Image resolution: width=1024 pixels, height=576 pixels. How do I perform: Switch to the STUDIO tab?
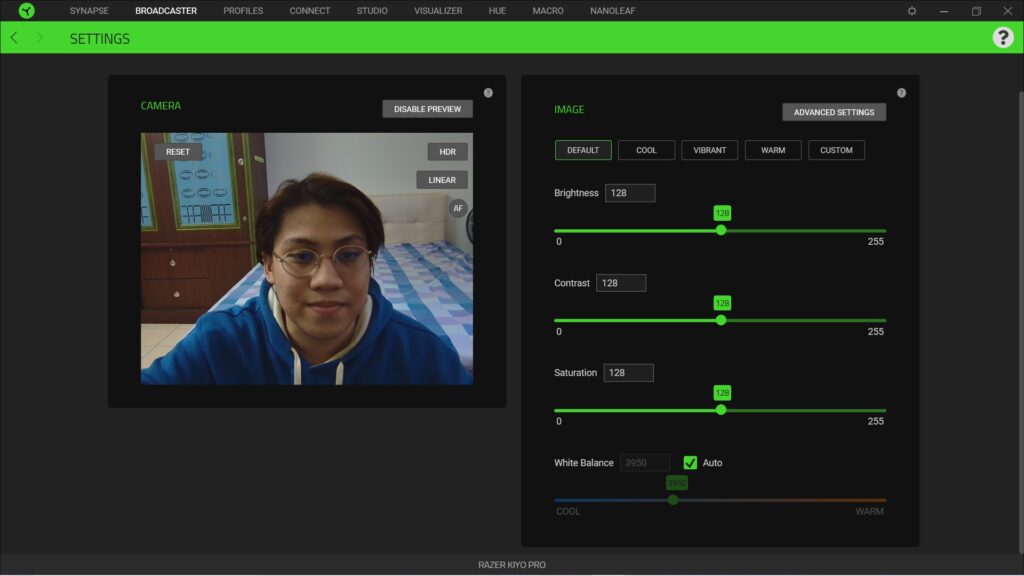(x=371, y=11)
